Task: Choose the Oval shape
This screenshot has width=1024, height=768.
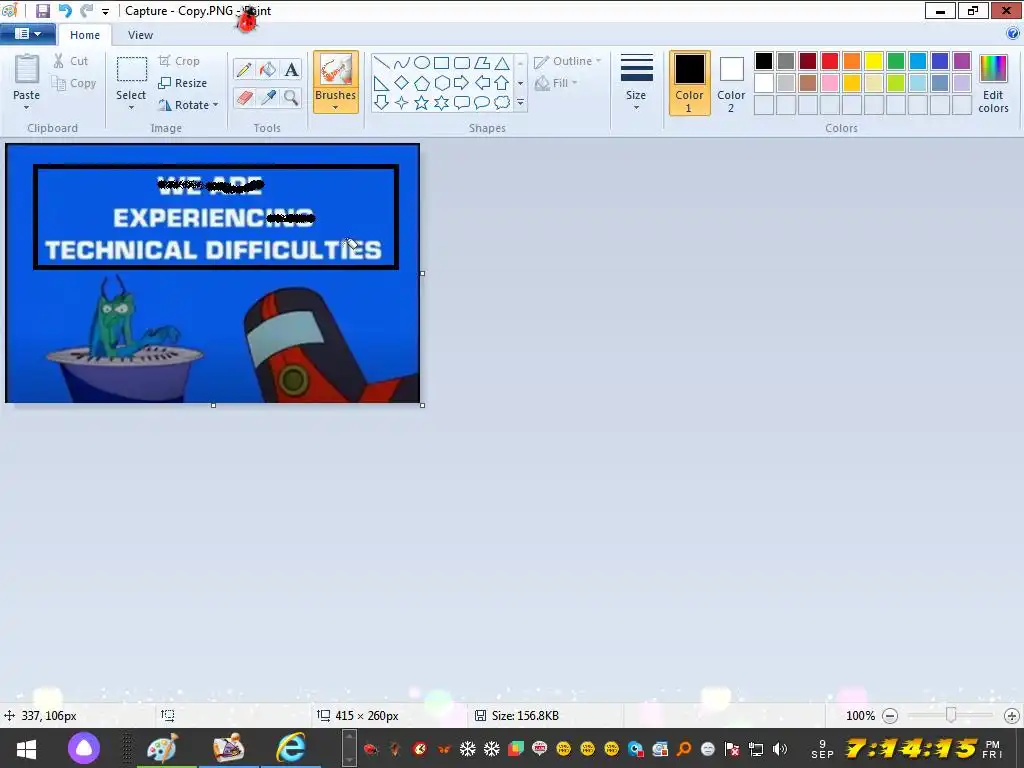Action: [422, 63]
